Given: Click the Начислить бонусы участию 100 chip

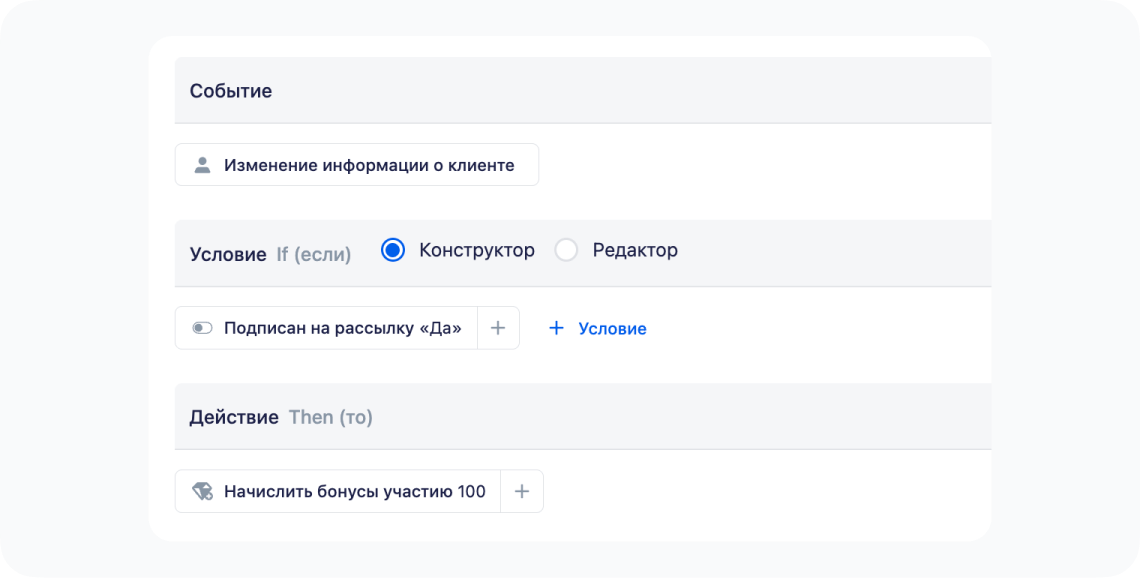Looking at the screenshot, I should pyautogui.click(x=357, y=491).
